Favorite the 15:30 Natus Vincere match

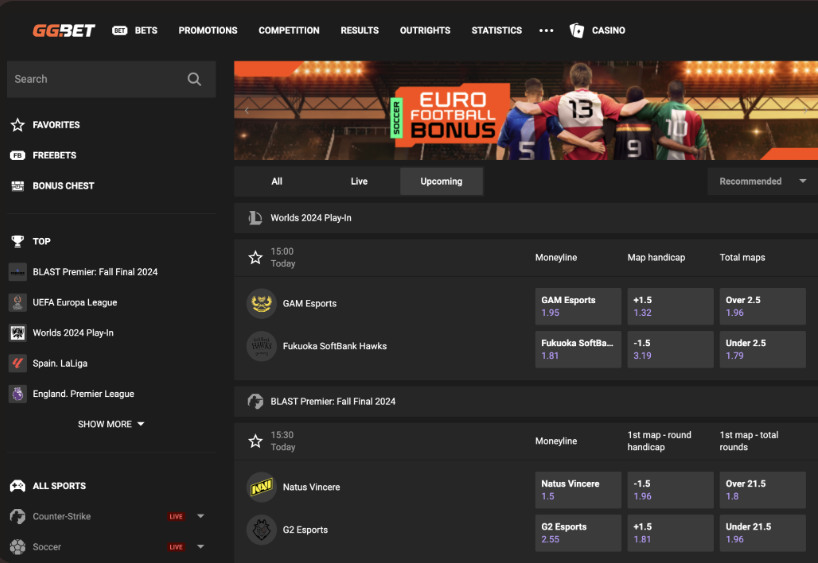point(255,441)
